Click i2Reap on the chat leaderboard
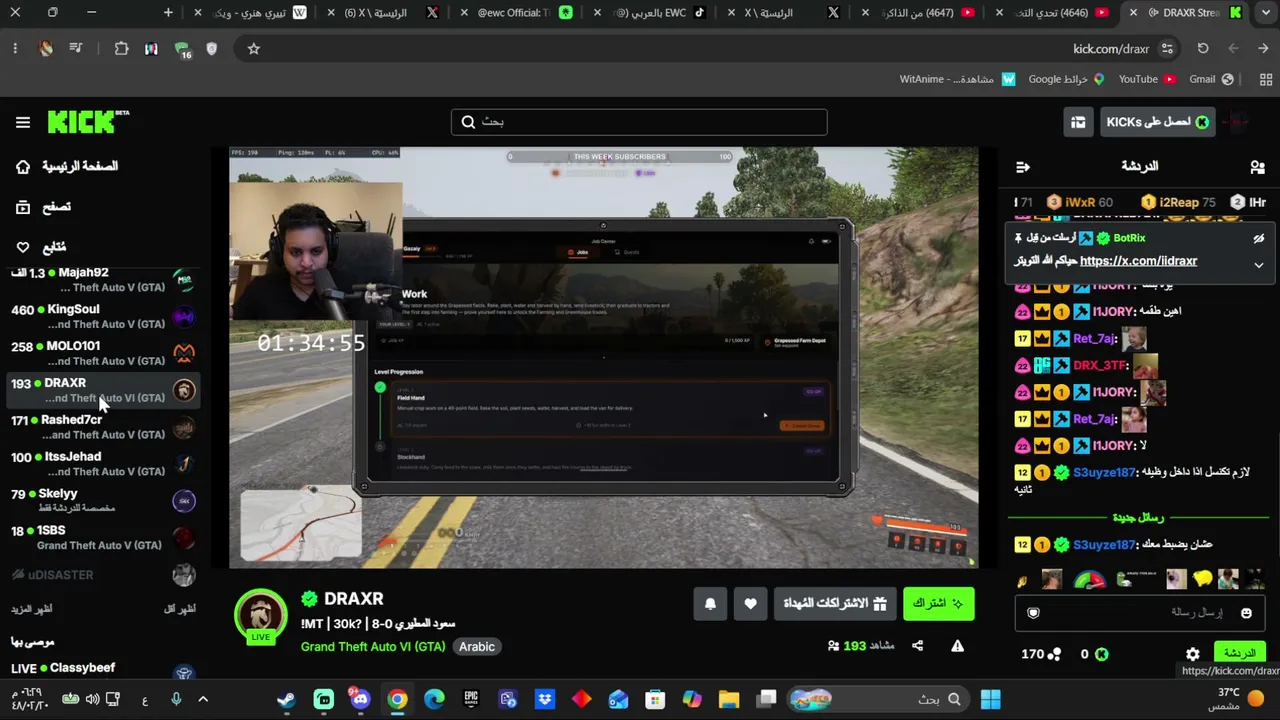The height and width of the screenshot is (720, 1280). [x=1179, y=202]
